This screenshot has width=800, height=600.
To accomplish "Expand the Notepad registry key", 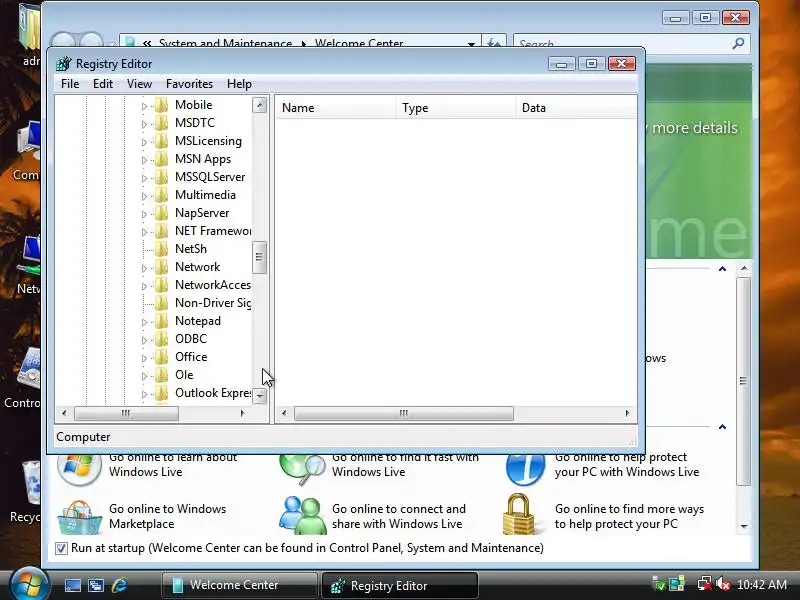I will pyautogui.click(x=144, y=322).
